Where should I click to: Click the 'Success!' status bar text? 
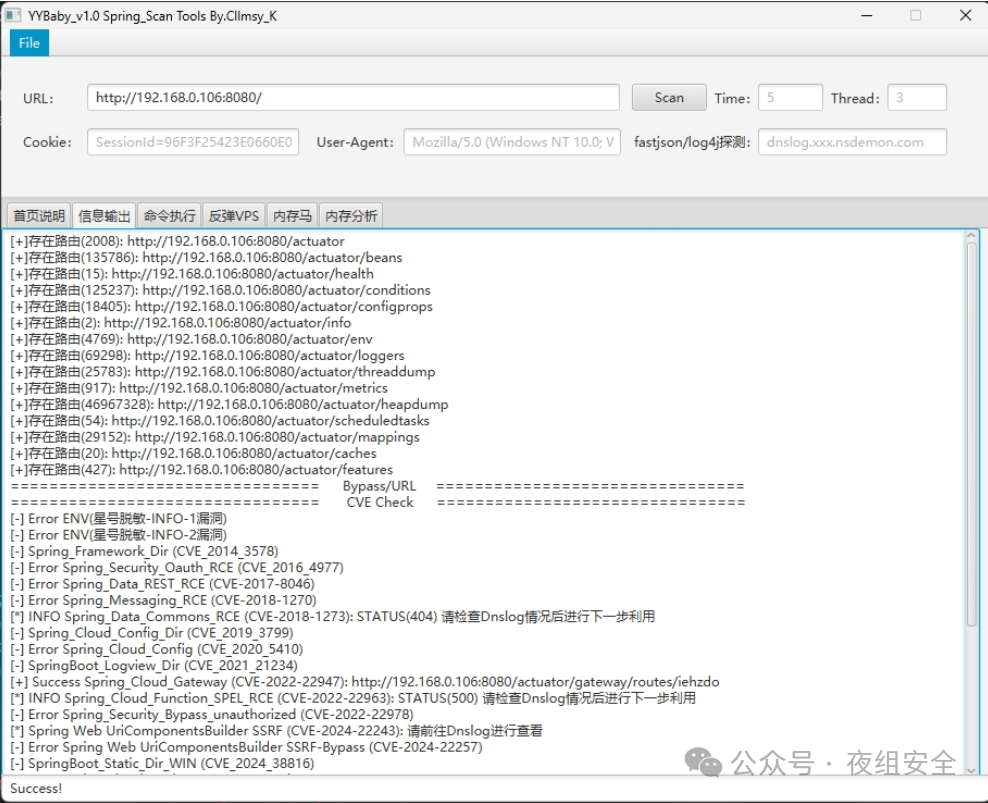[x=36, y=789]
